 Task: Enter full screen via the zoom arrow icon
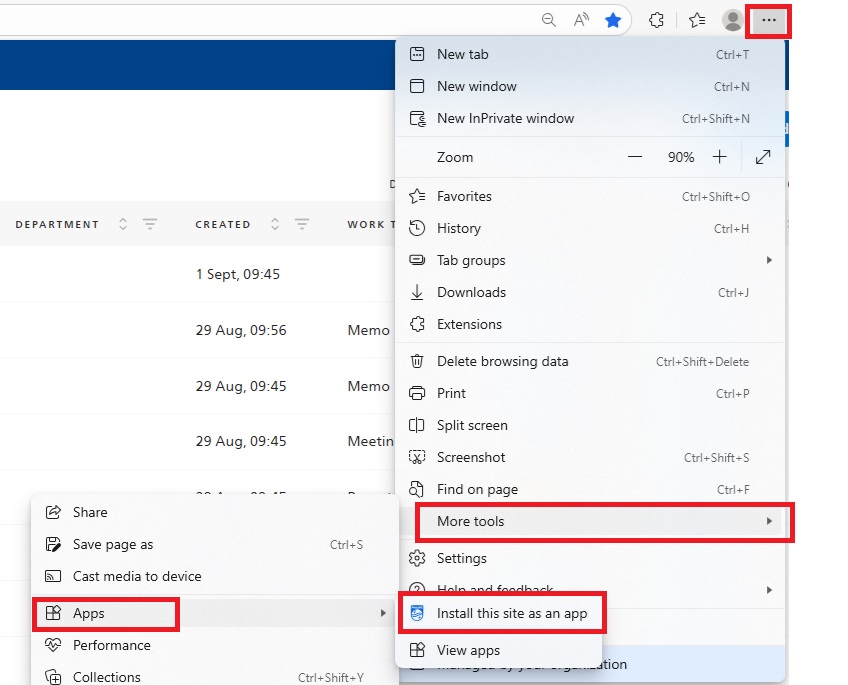(x=763, y=157)
